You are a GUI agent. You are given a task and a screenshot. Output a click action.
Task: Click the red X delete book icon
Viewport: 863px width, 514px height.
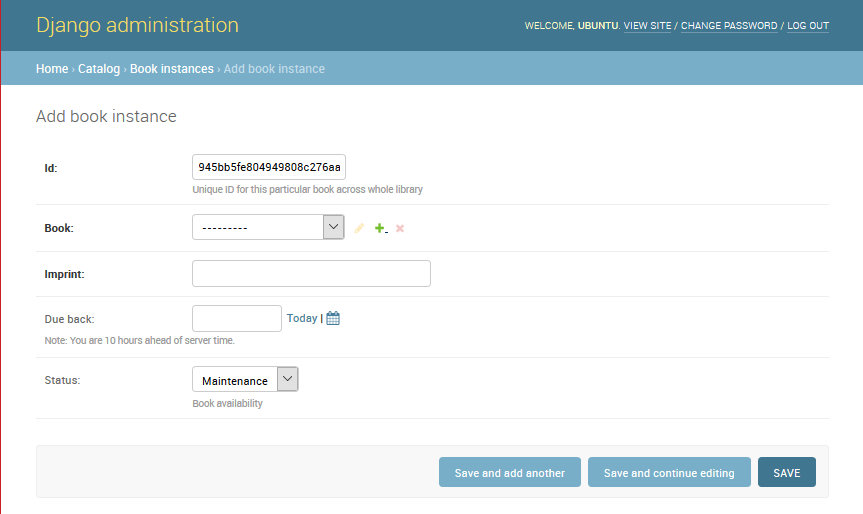click(400, 228)
